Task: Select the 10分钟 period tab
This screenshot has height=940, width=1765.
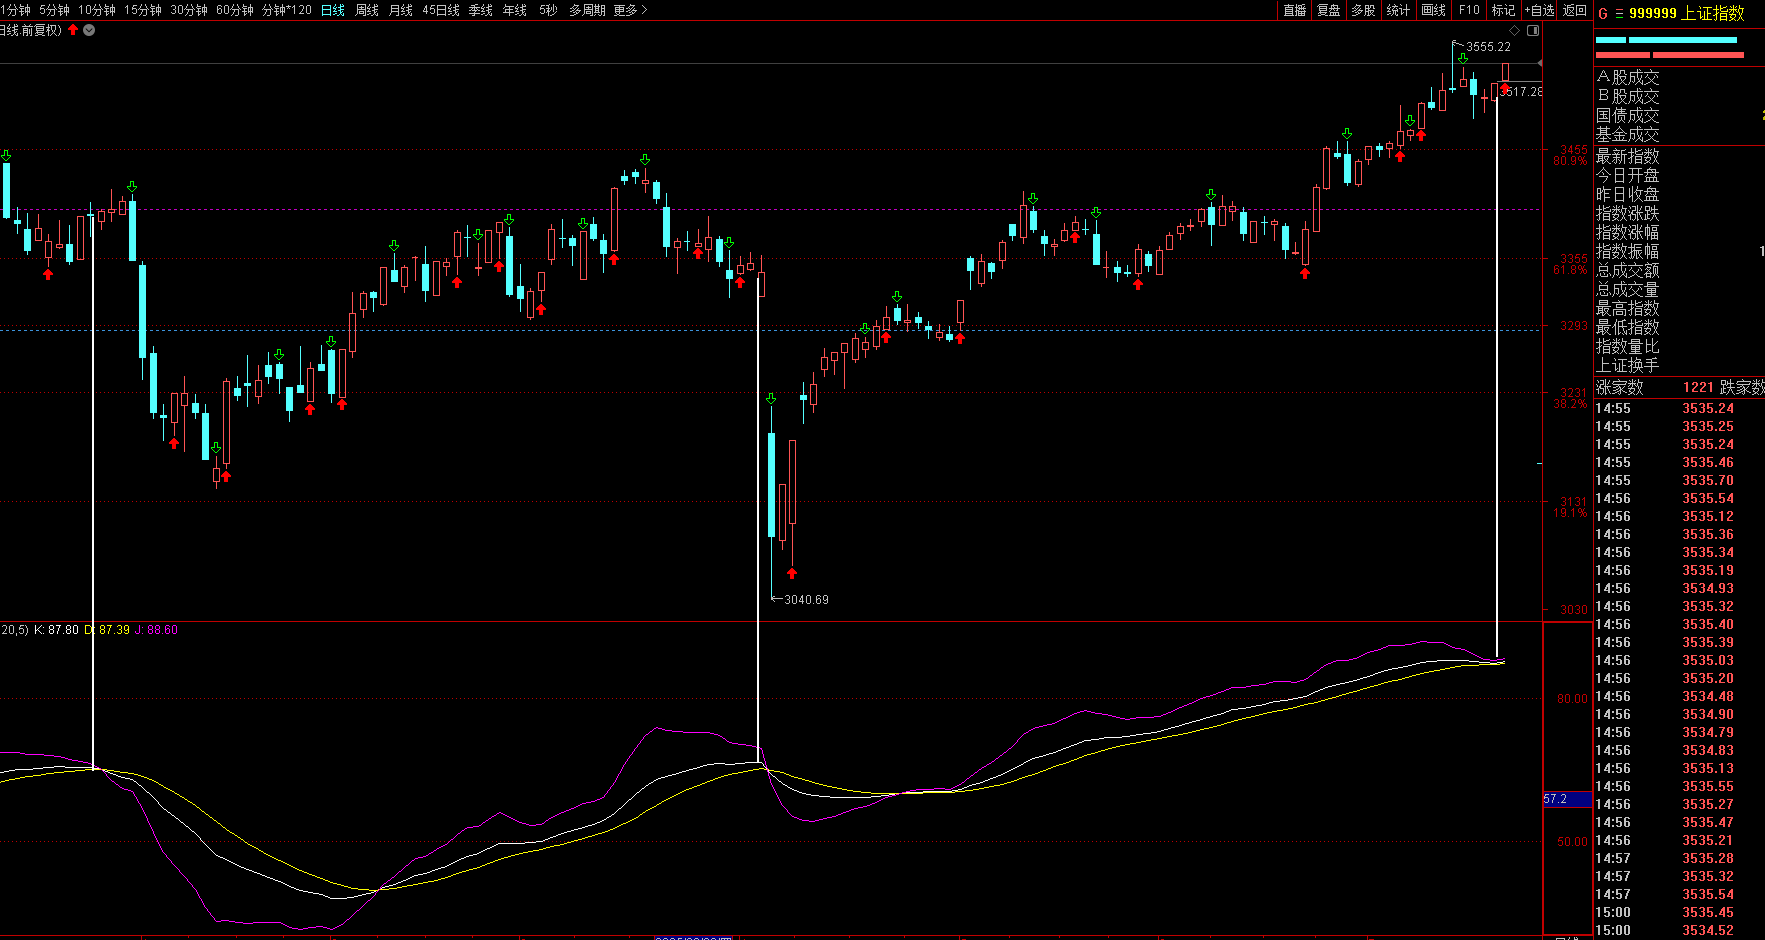Action: pos(97,10)
